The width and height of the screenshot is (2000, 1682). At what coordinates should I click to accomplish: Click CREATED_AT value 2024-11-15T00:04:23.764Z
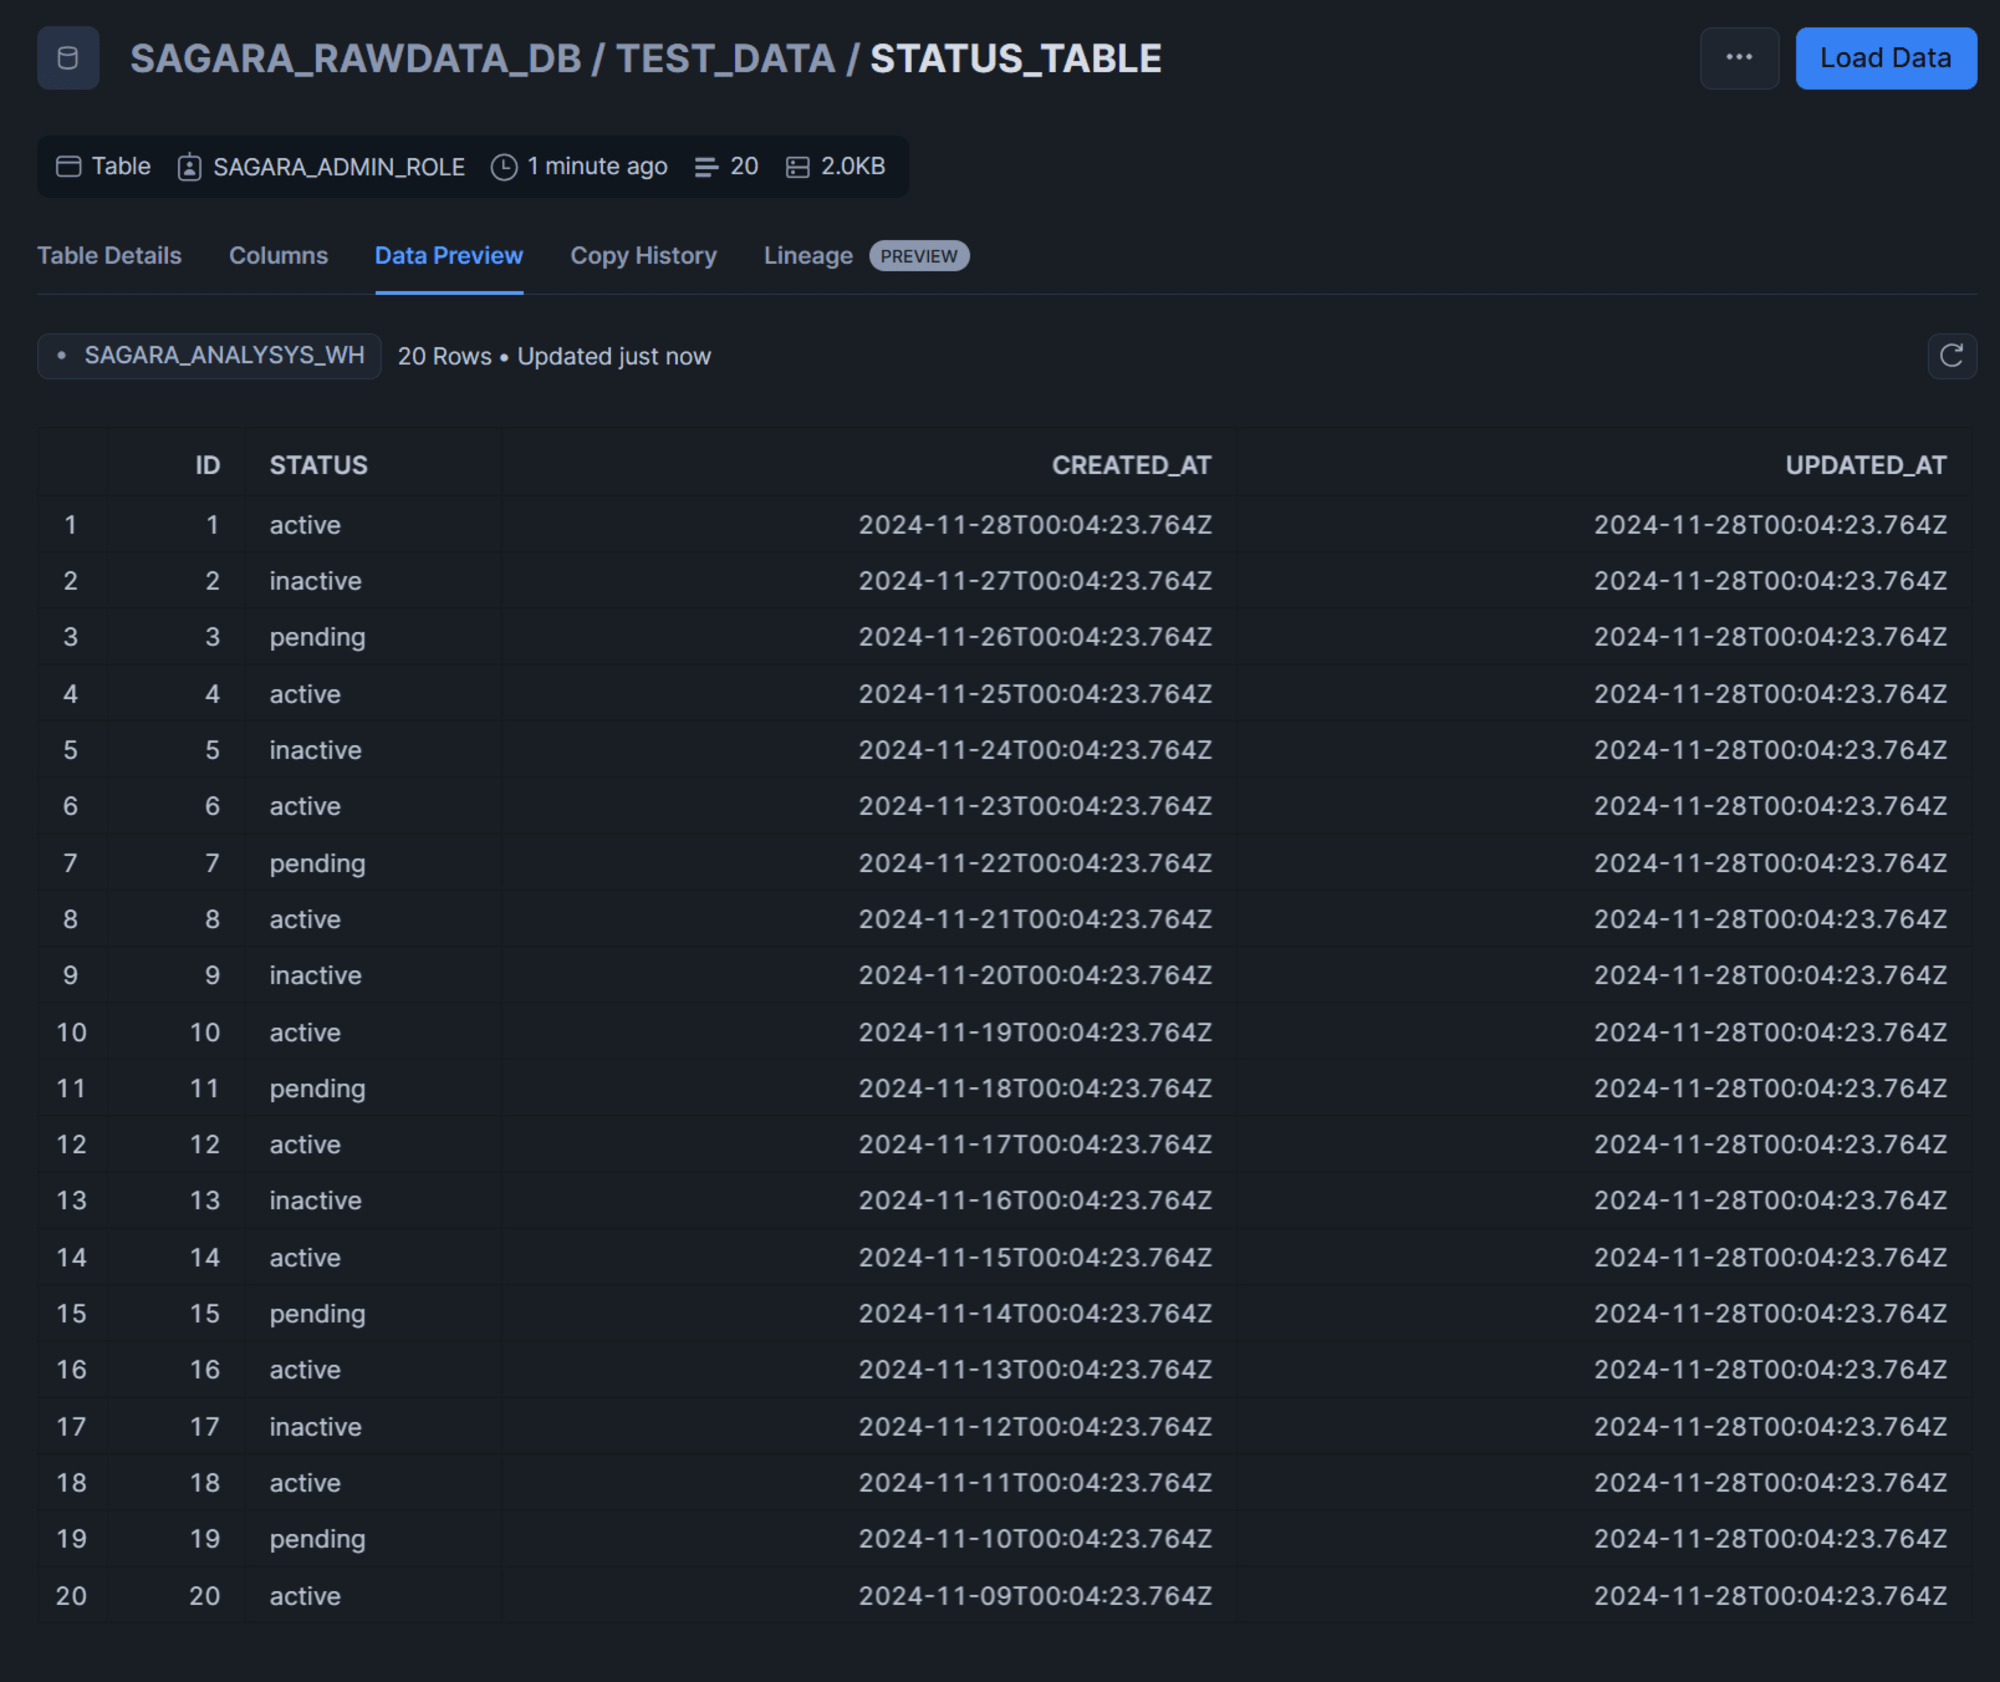tap(1035, 1257)
